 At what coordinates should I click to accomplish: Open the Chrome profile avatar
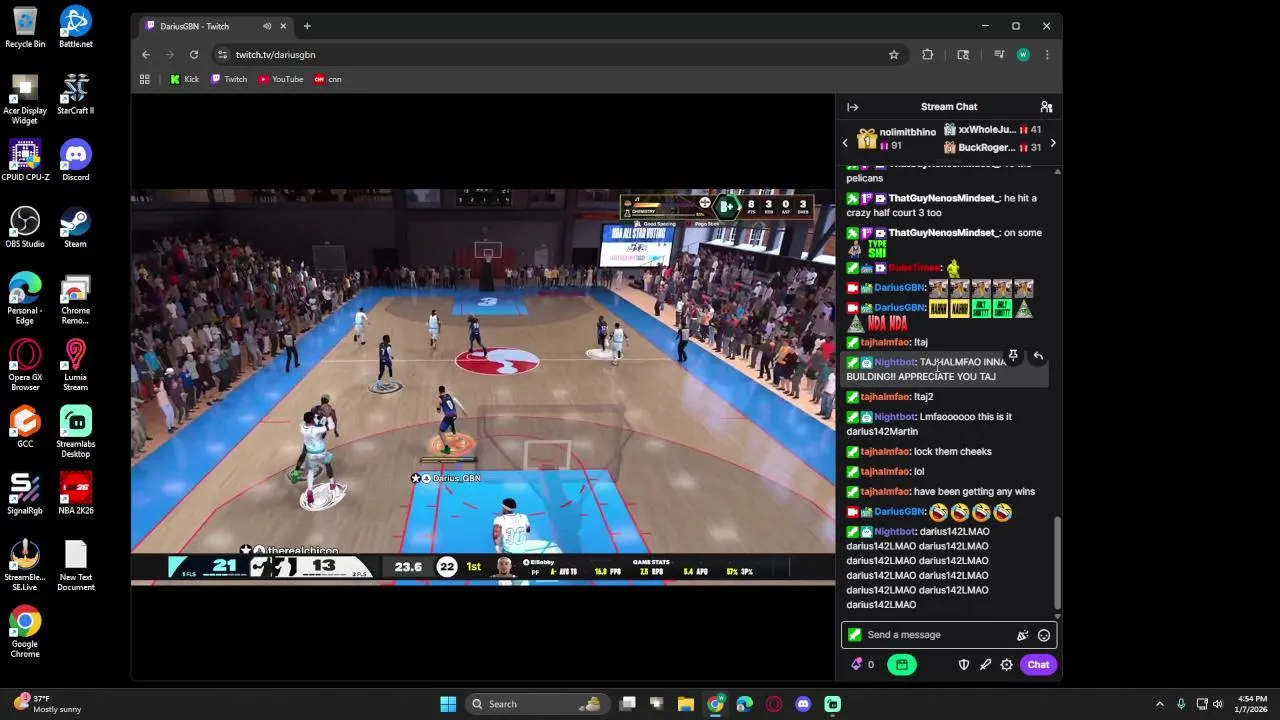(x=1023, y=55)
